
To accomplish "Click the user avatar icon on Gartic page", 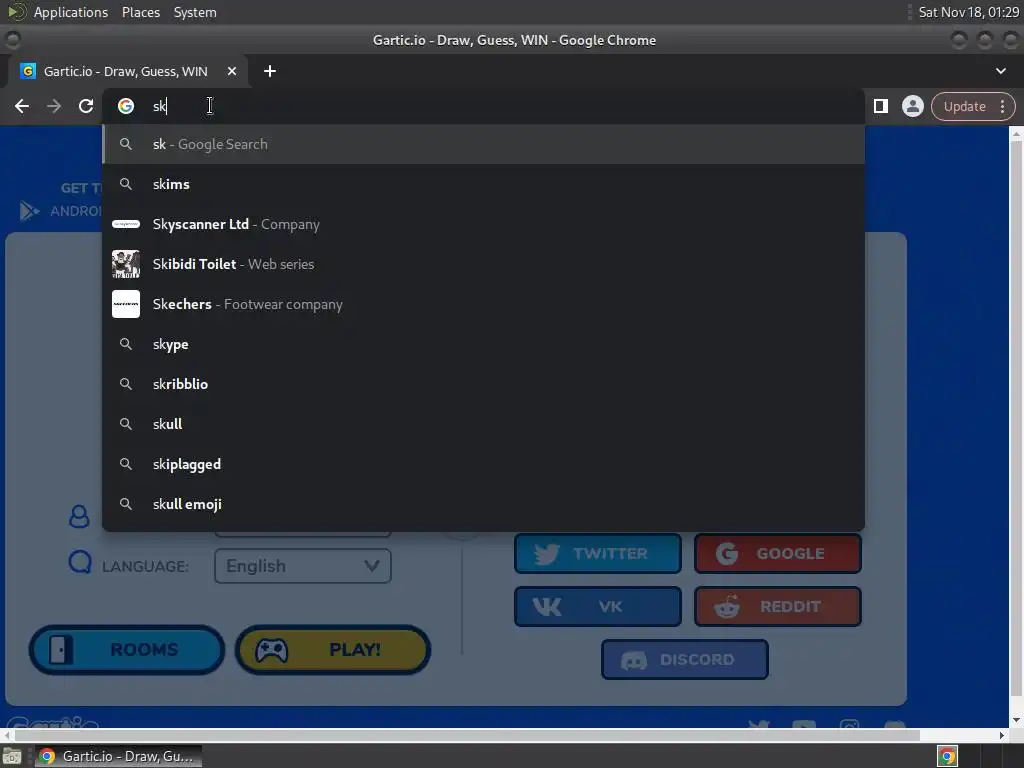I will point(79,517).
